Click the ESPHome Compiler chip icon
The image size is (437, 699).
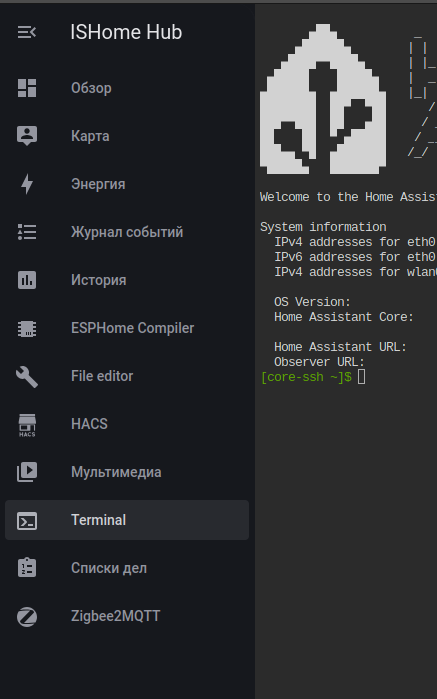[27, 328]
